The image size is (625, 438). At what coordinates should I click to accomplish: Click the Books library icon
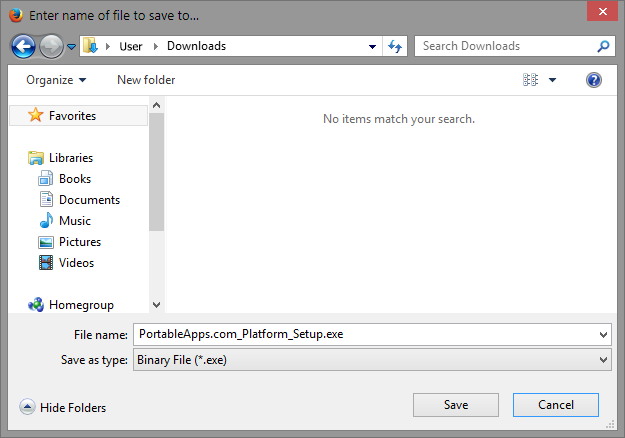click(x=45, y=179)
